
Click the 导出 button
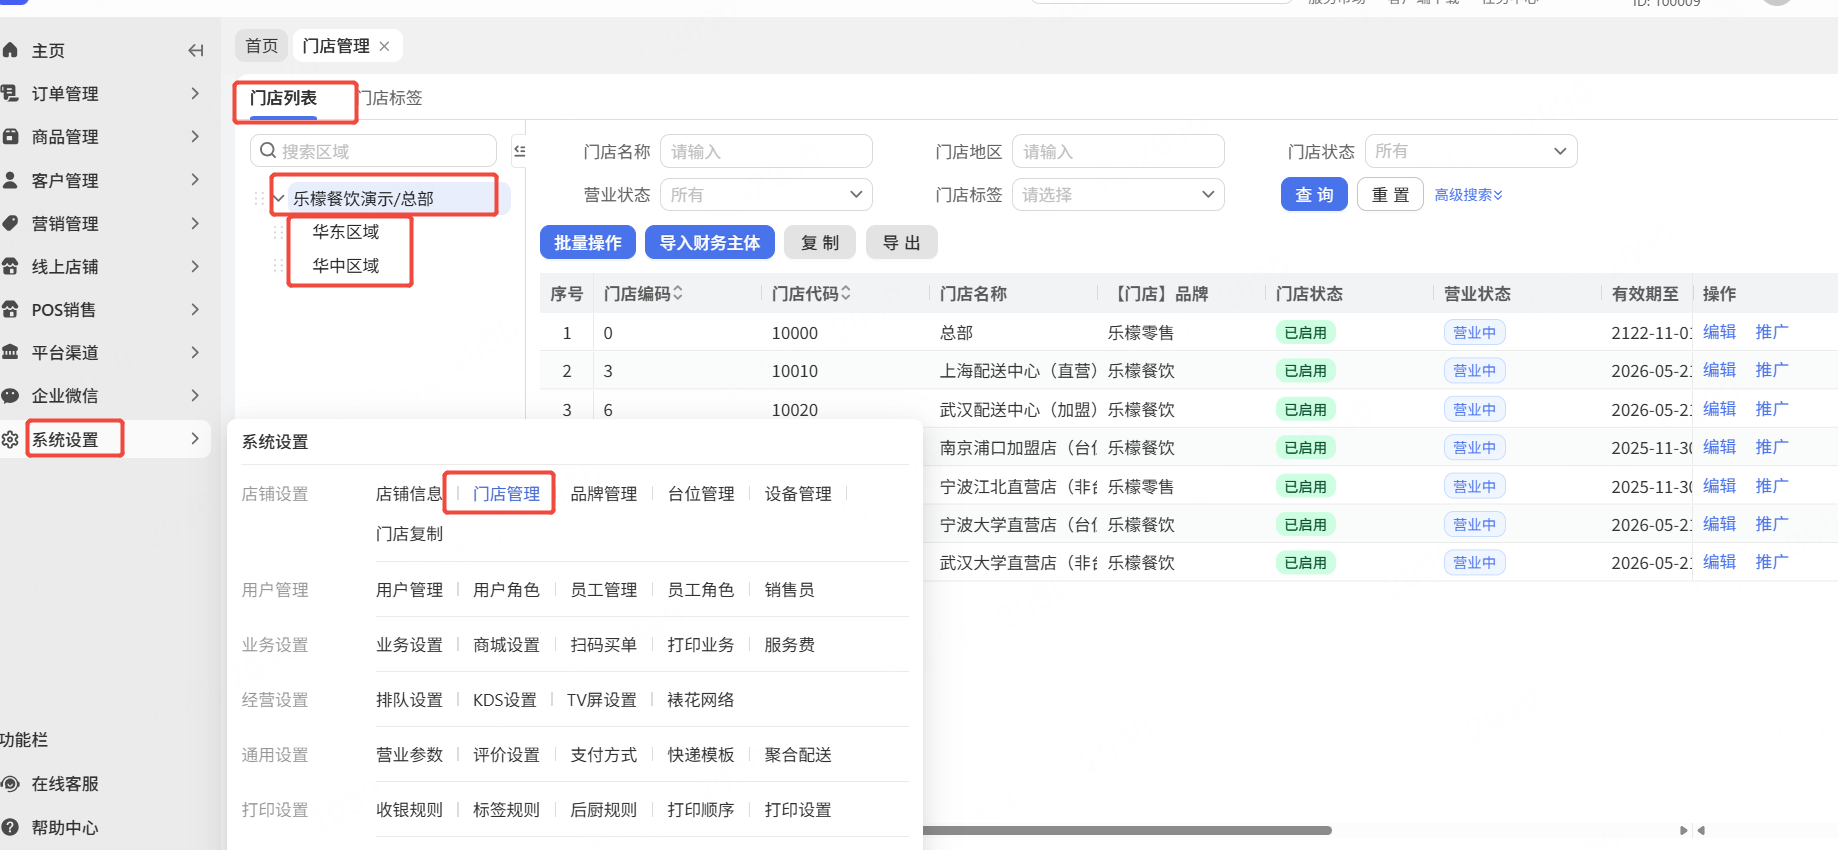[902, 243]
